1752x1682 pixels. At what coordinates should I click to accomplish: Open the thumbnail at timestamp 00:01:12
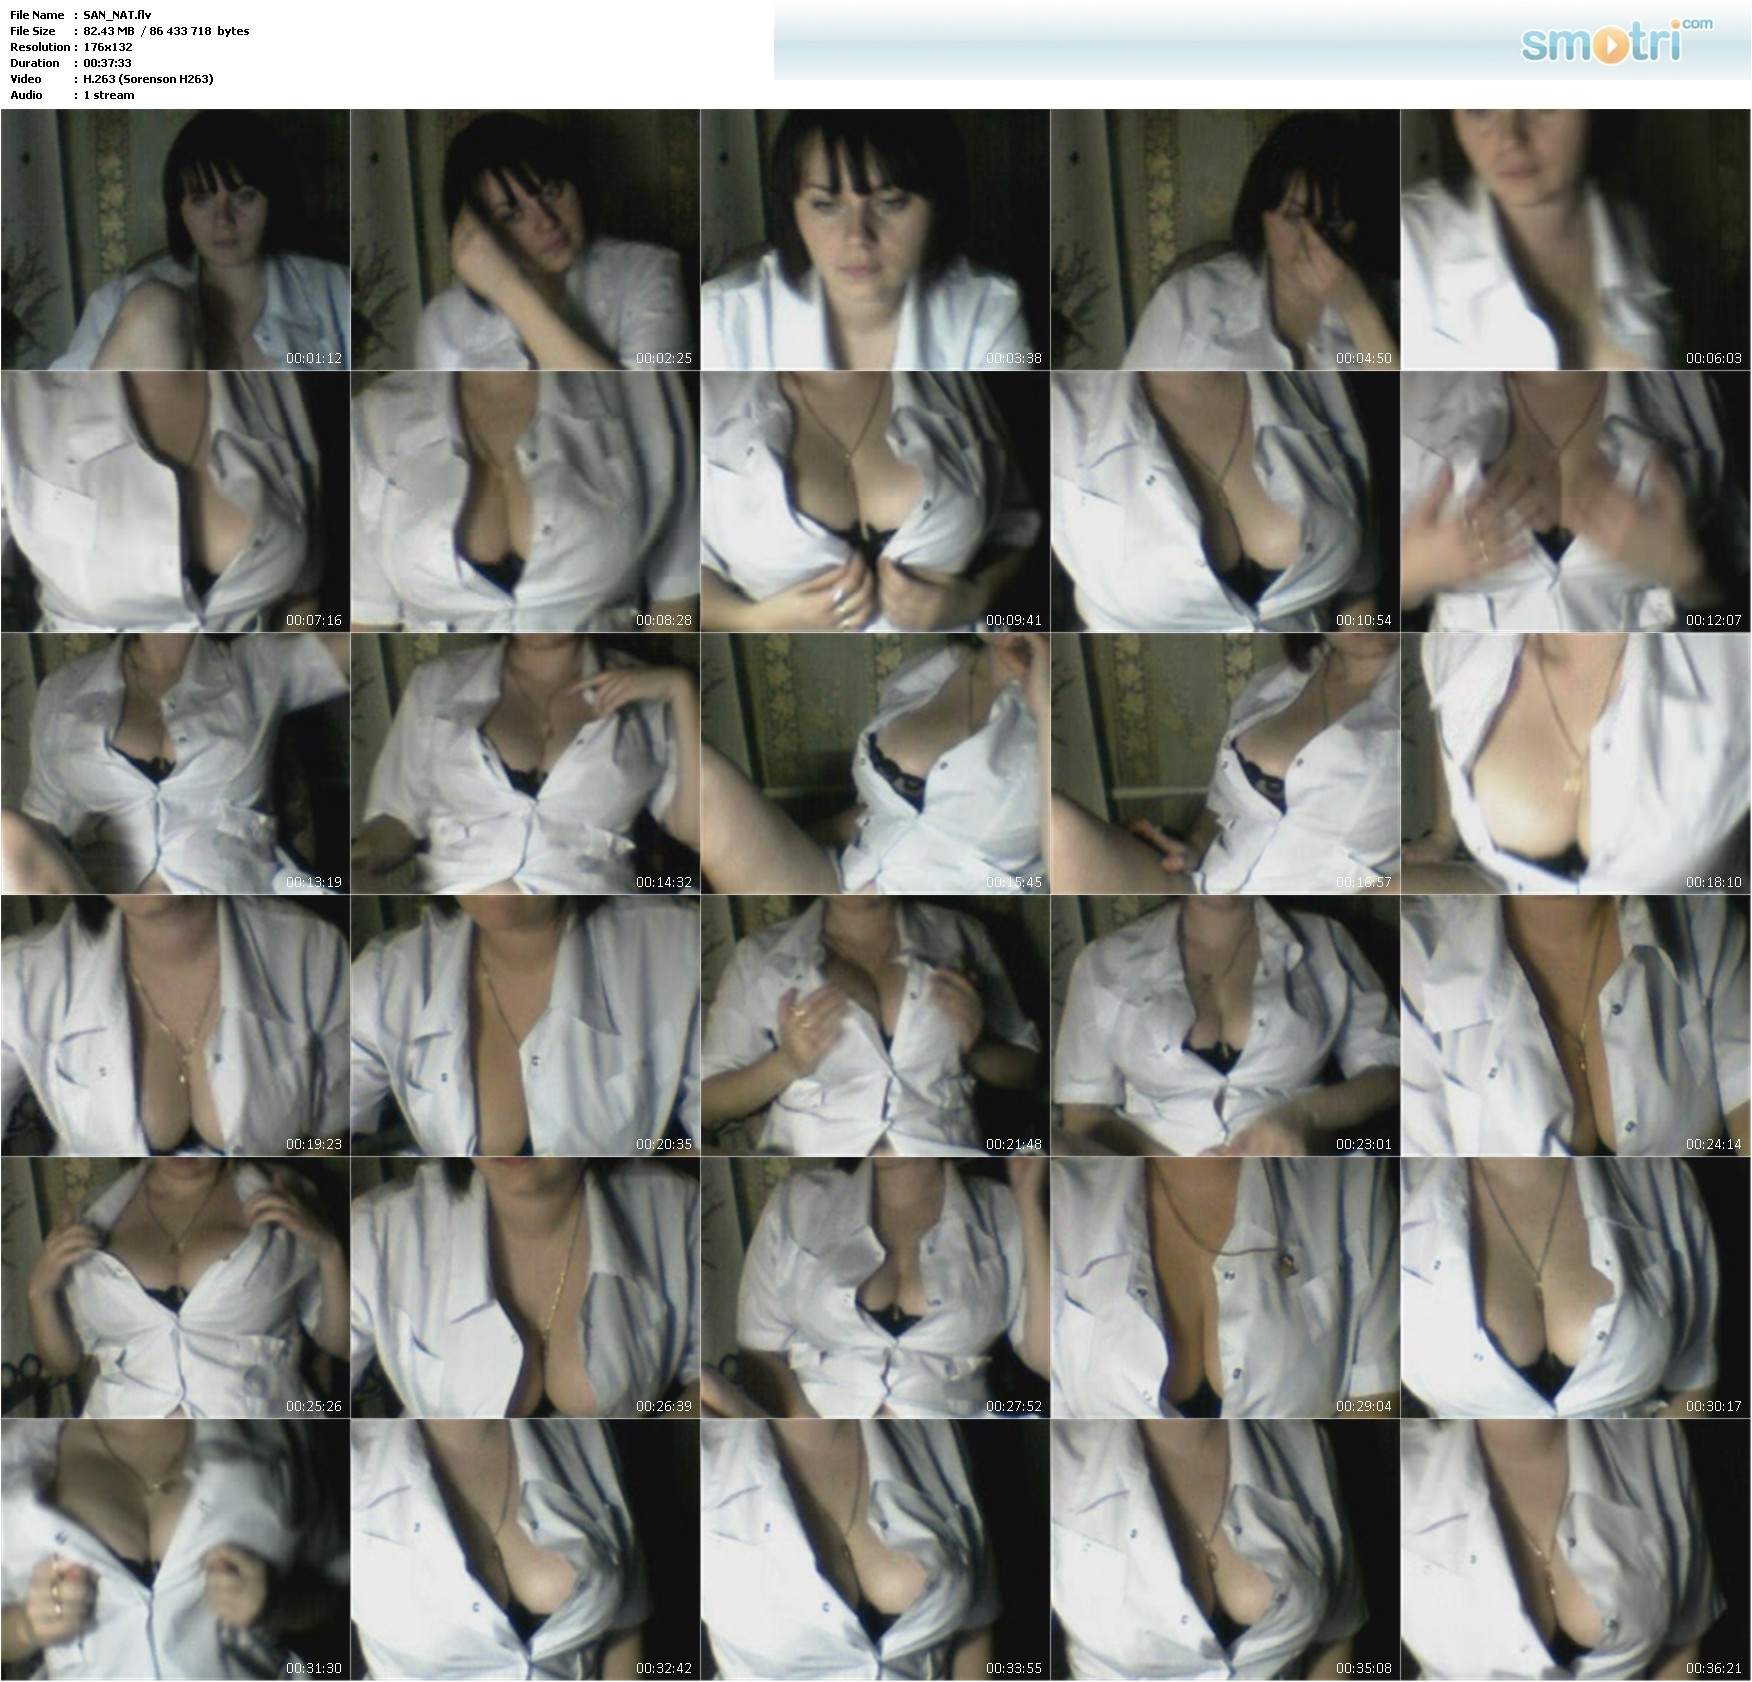tap(175, 240)
